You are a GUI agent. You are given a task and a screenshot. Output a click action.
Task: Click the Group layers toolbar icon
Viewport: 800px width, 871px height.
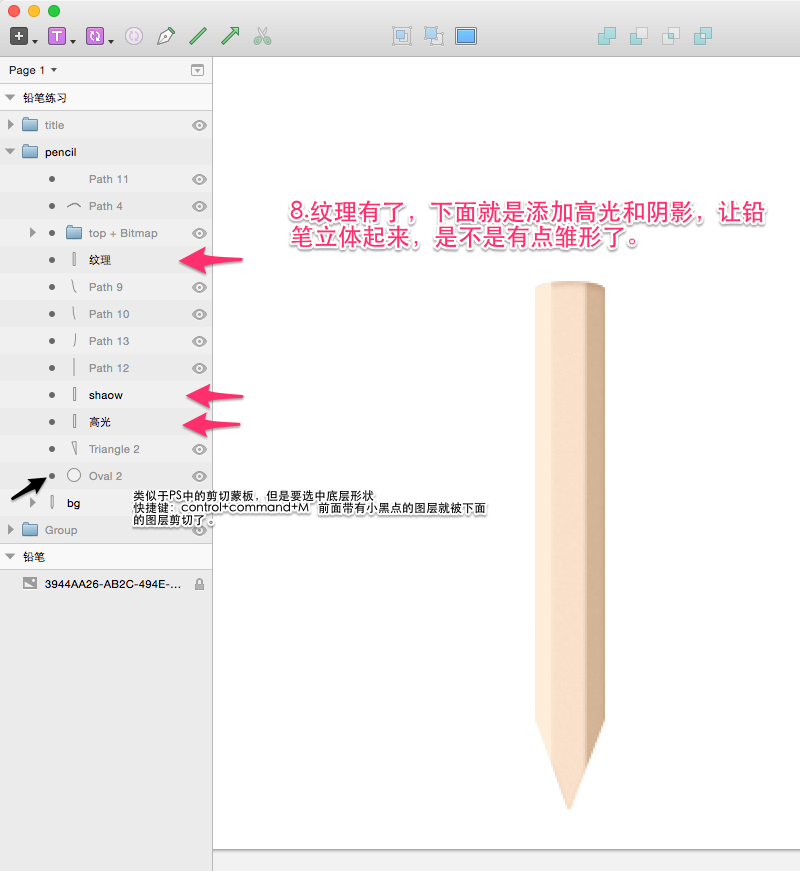[x=402, y=36]
